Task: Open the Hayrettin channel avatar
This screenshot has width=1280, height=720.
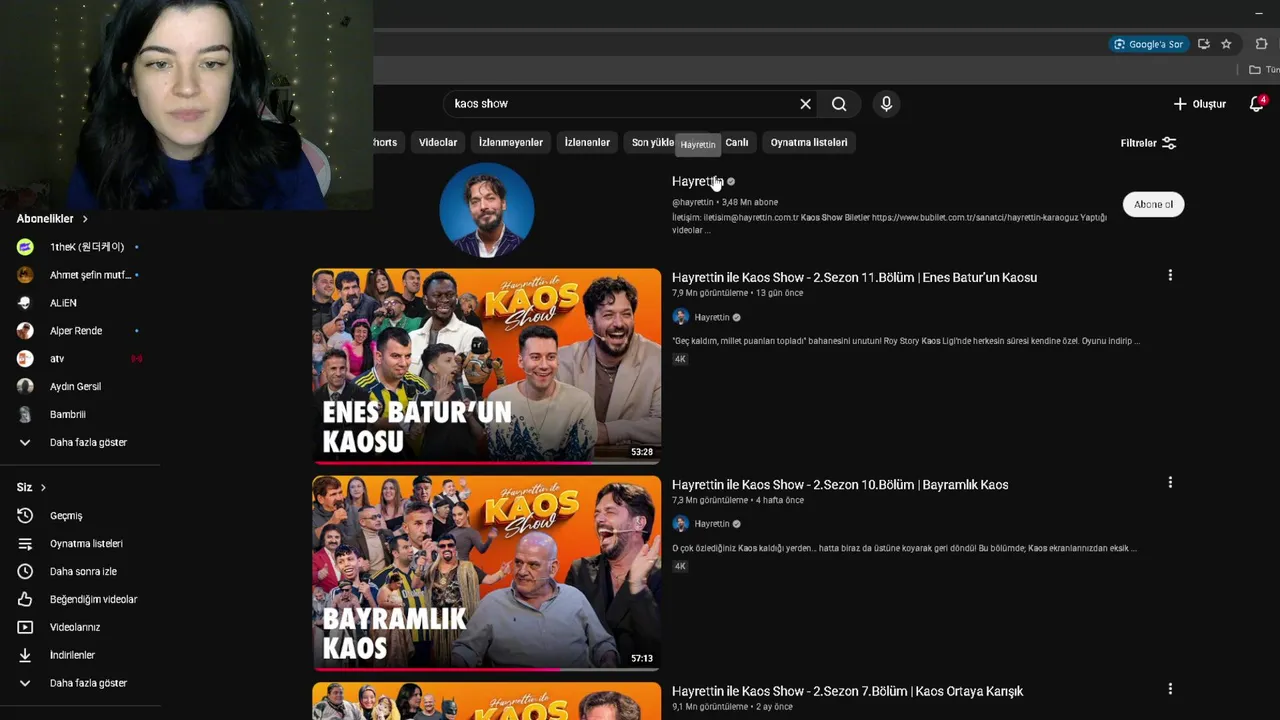Action: (x=487, y=210)
